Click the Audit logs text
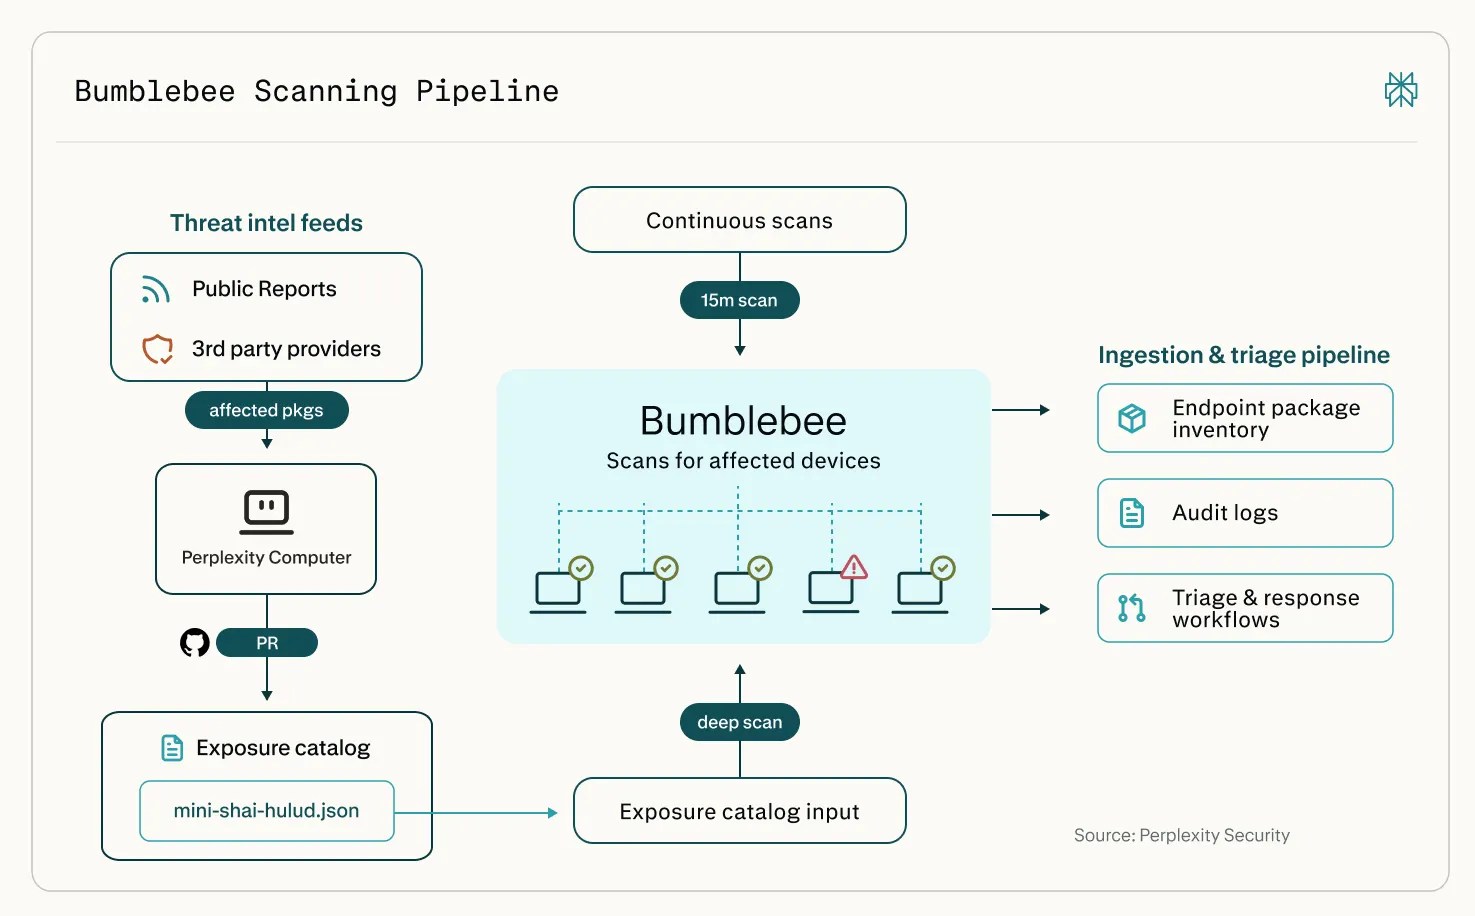Viewport: 1475px width, 916px height. tap(1225, 513)
